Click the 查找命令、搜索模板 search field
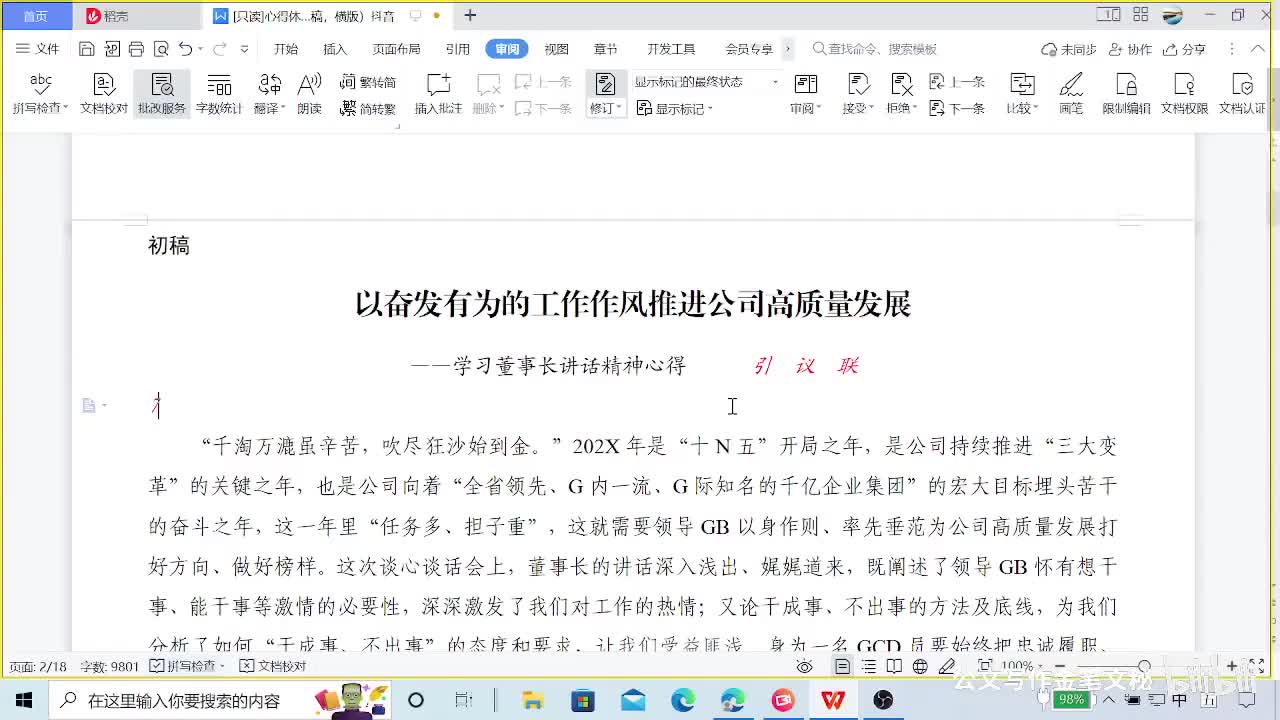The height and width of the screenshot is (720, 1280). click(x=875, y=49)
